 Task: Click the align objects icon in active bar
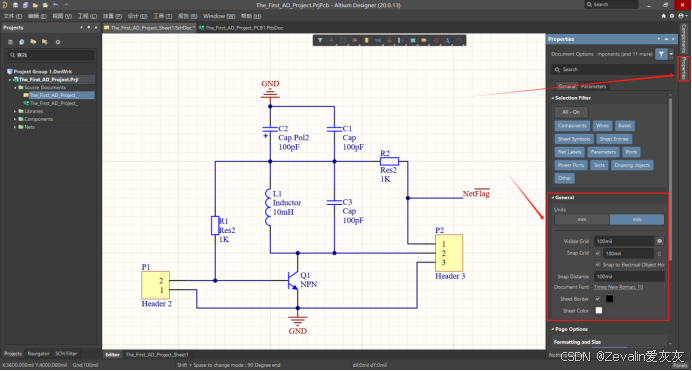pyautogui.click(x=354, y=40)
